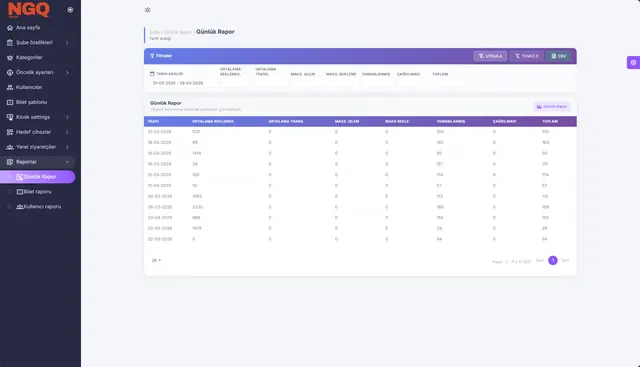This screenshot has height=367, width=640.
Task: Open the purple settings gear tab
Action: [x=633, y=62]
